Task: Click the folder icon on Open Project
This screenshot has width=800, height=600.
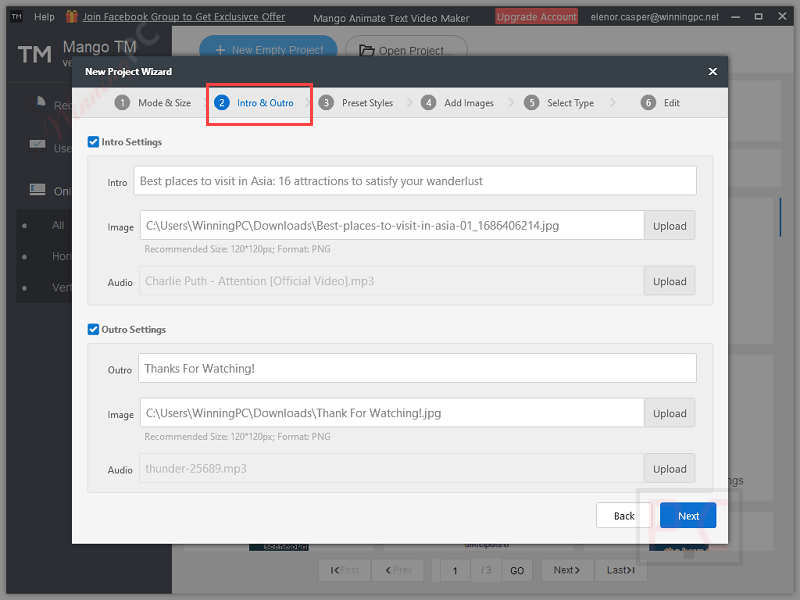Action: (366, 50)
